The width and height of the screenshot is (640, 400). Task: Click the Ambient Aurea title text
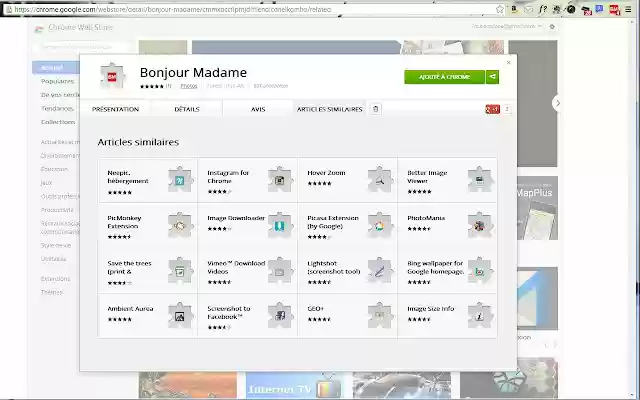(x=130, y=309)
